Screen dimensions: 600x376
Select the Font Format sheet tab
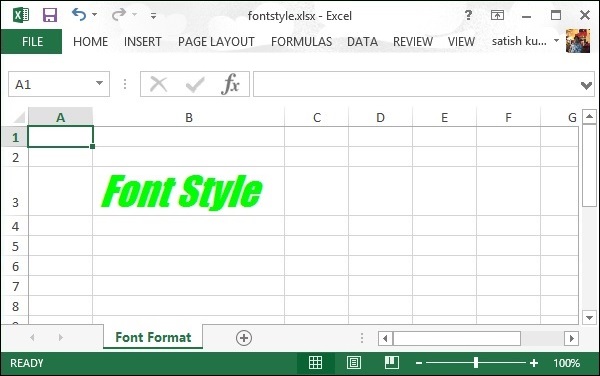point(153,337)
